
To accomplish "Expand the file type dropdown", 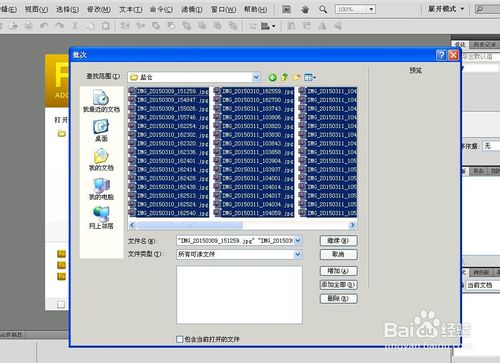I will pyautogui.click(x=298, y=254).
